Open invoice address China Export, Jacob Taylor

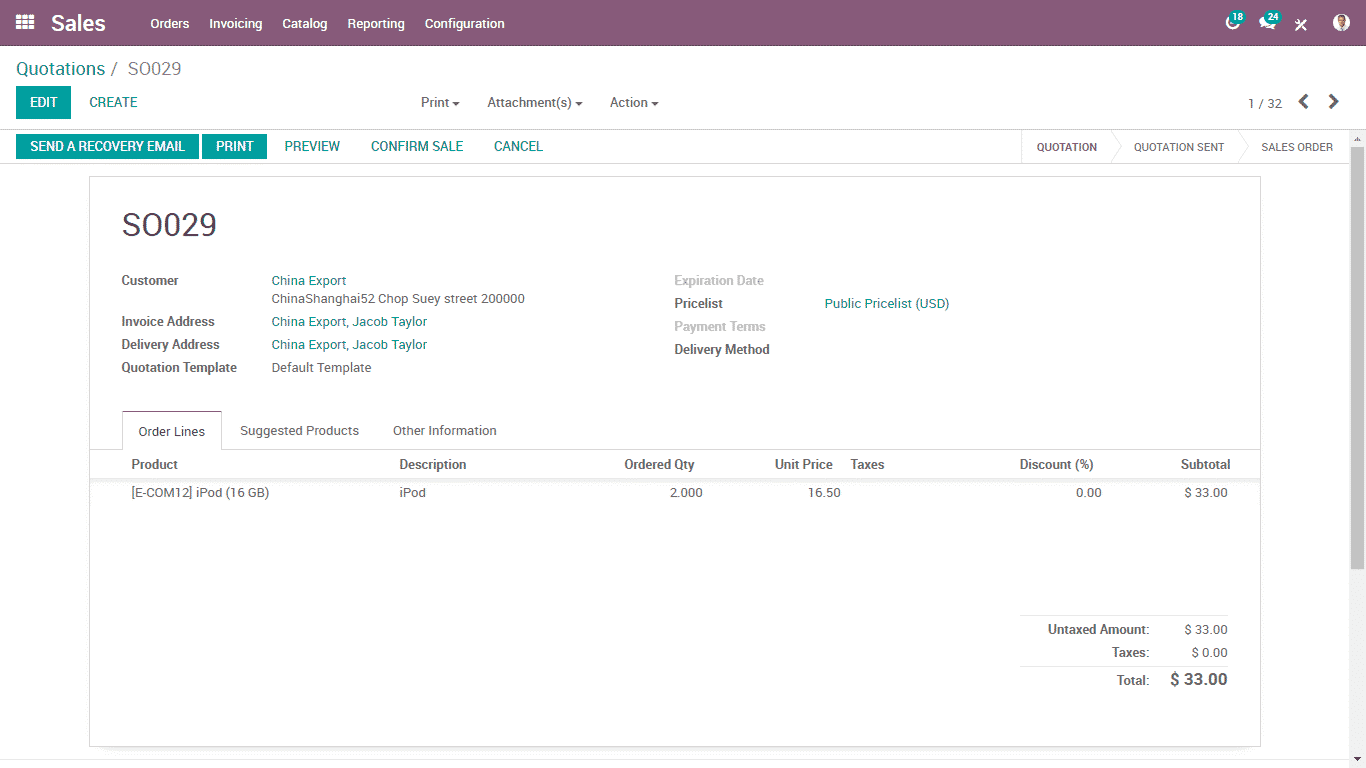point(349,322)
